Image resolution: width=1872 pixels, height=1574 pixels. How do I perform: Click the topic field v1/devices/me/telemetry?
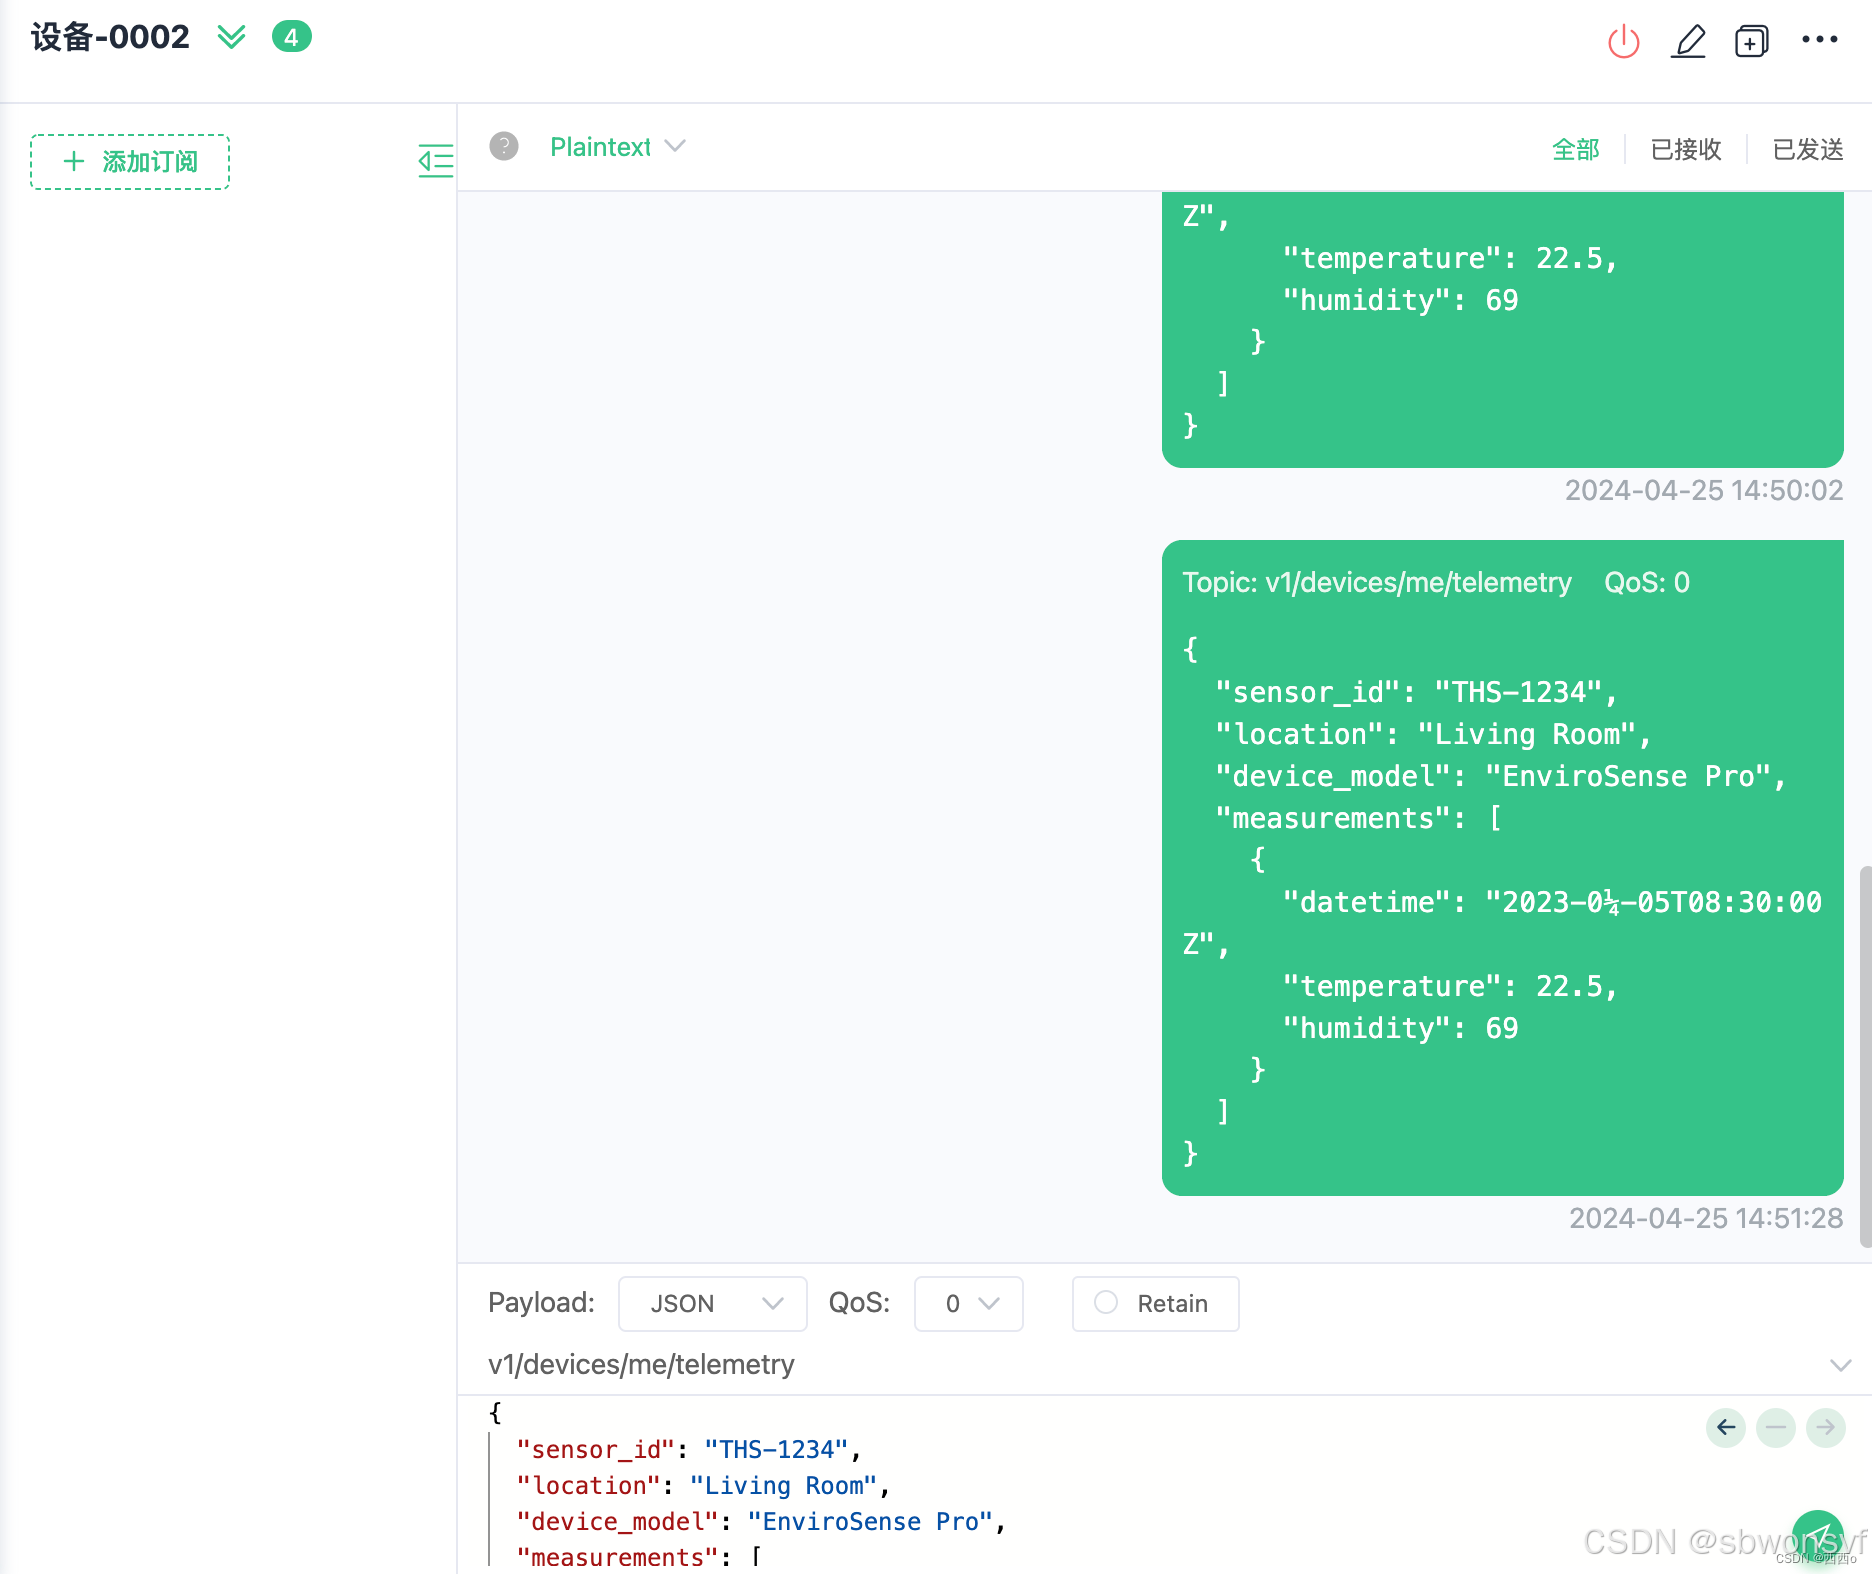pyautogui.click(x=640, y=1364)
